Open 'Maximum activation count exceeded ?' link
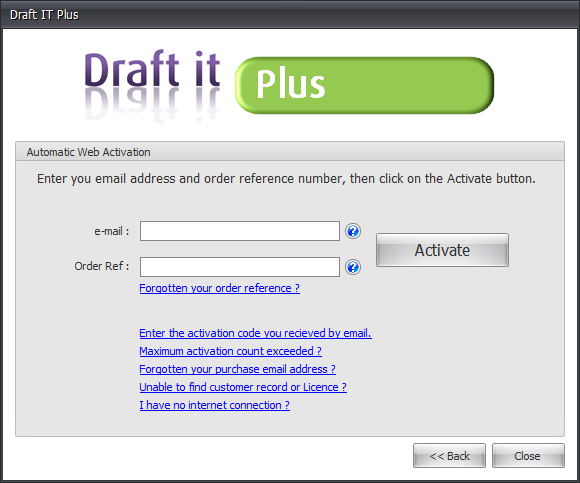Viewport: 580px width, 483px height. coord(230,351)
